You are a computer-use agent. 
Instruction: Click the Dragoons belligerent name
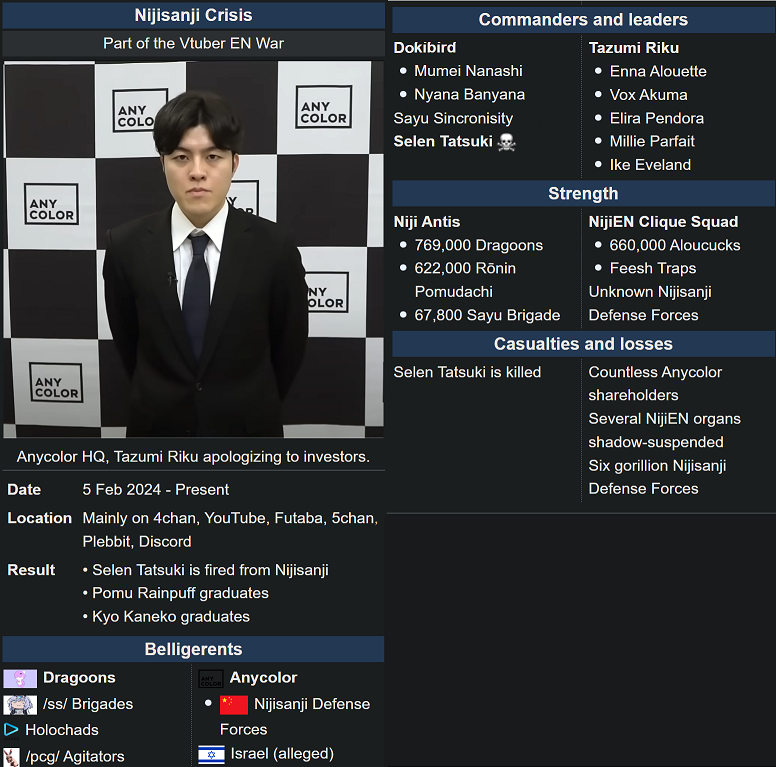79,678
